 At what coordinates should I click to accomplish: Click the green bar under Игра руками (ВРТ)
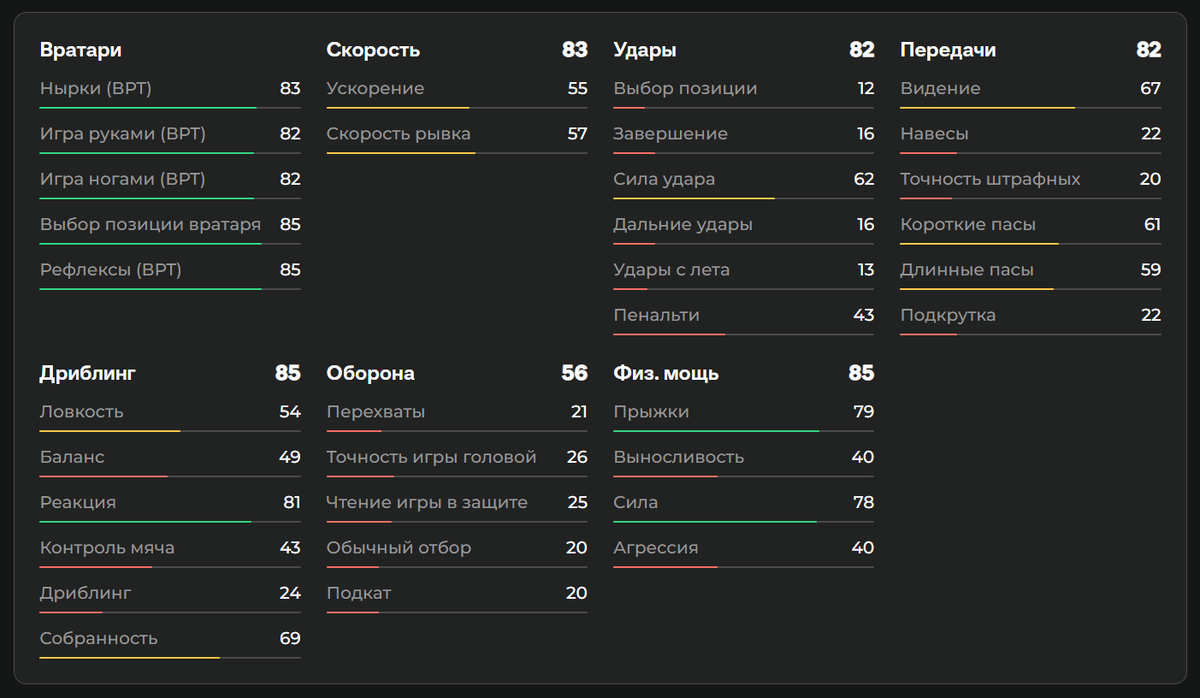(x=146, y=153)
